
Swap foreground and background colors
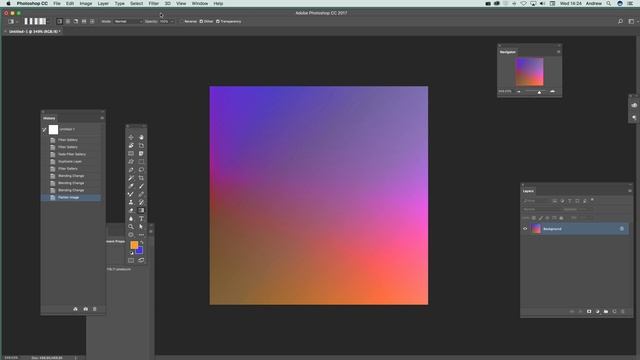(142, 243)
